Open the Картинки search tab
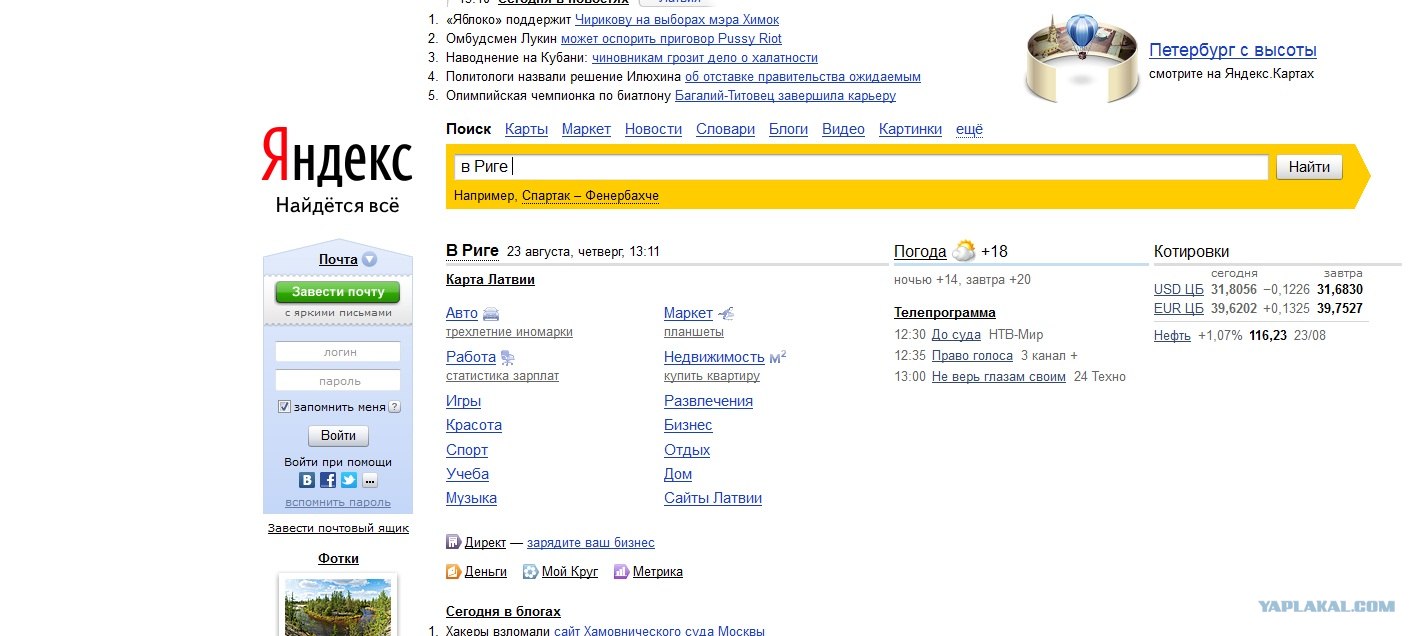Image resolution: width=1421 pixels, height=636 pixels. (910, 129)
